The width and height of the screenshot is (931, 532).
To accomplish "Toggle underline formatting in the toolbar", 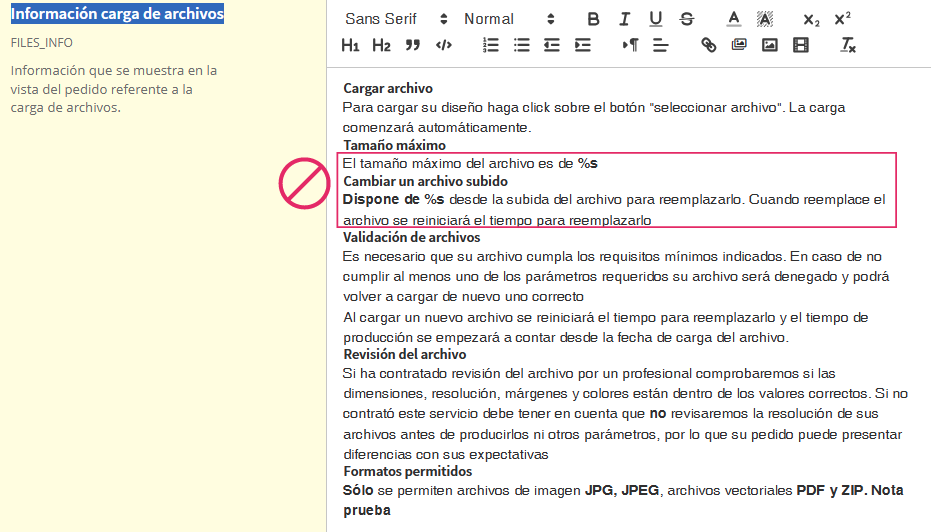I will pyautogui.click(x=656, y=19).
